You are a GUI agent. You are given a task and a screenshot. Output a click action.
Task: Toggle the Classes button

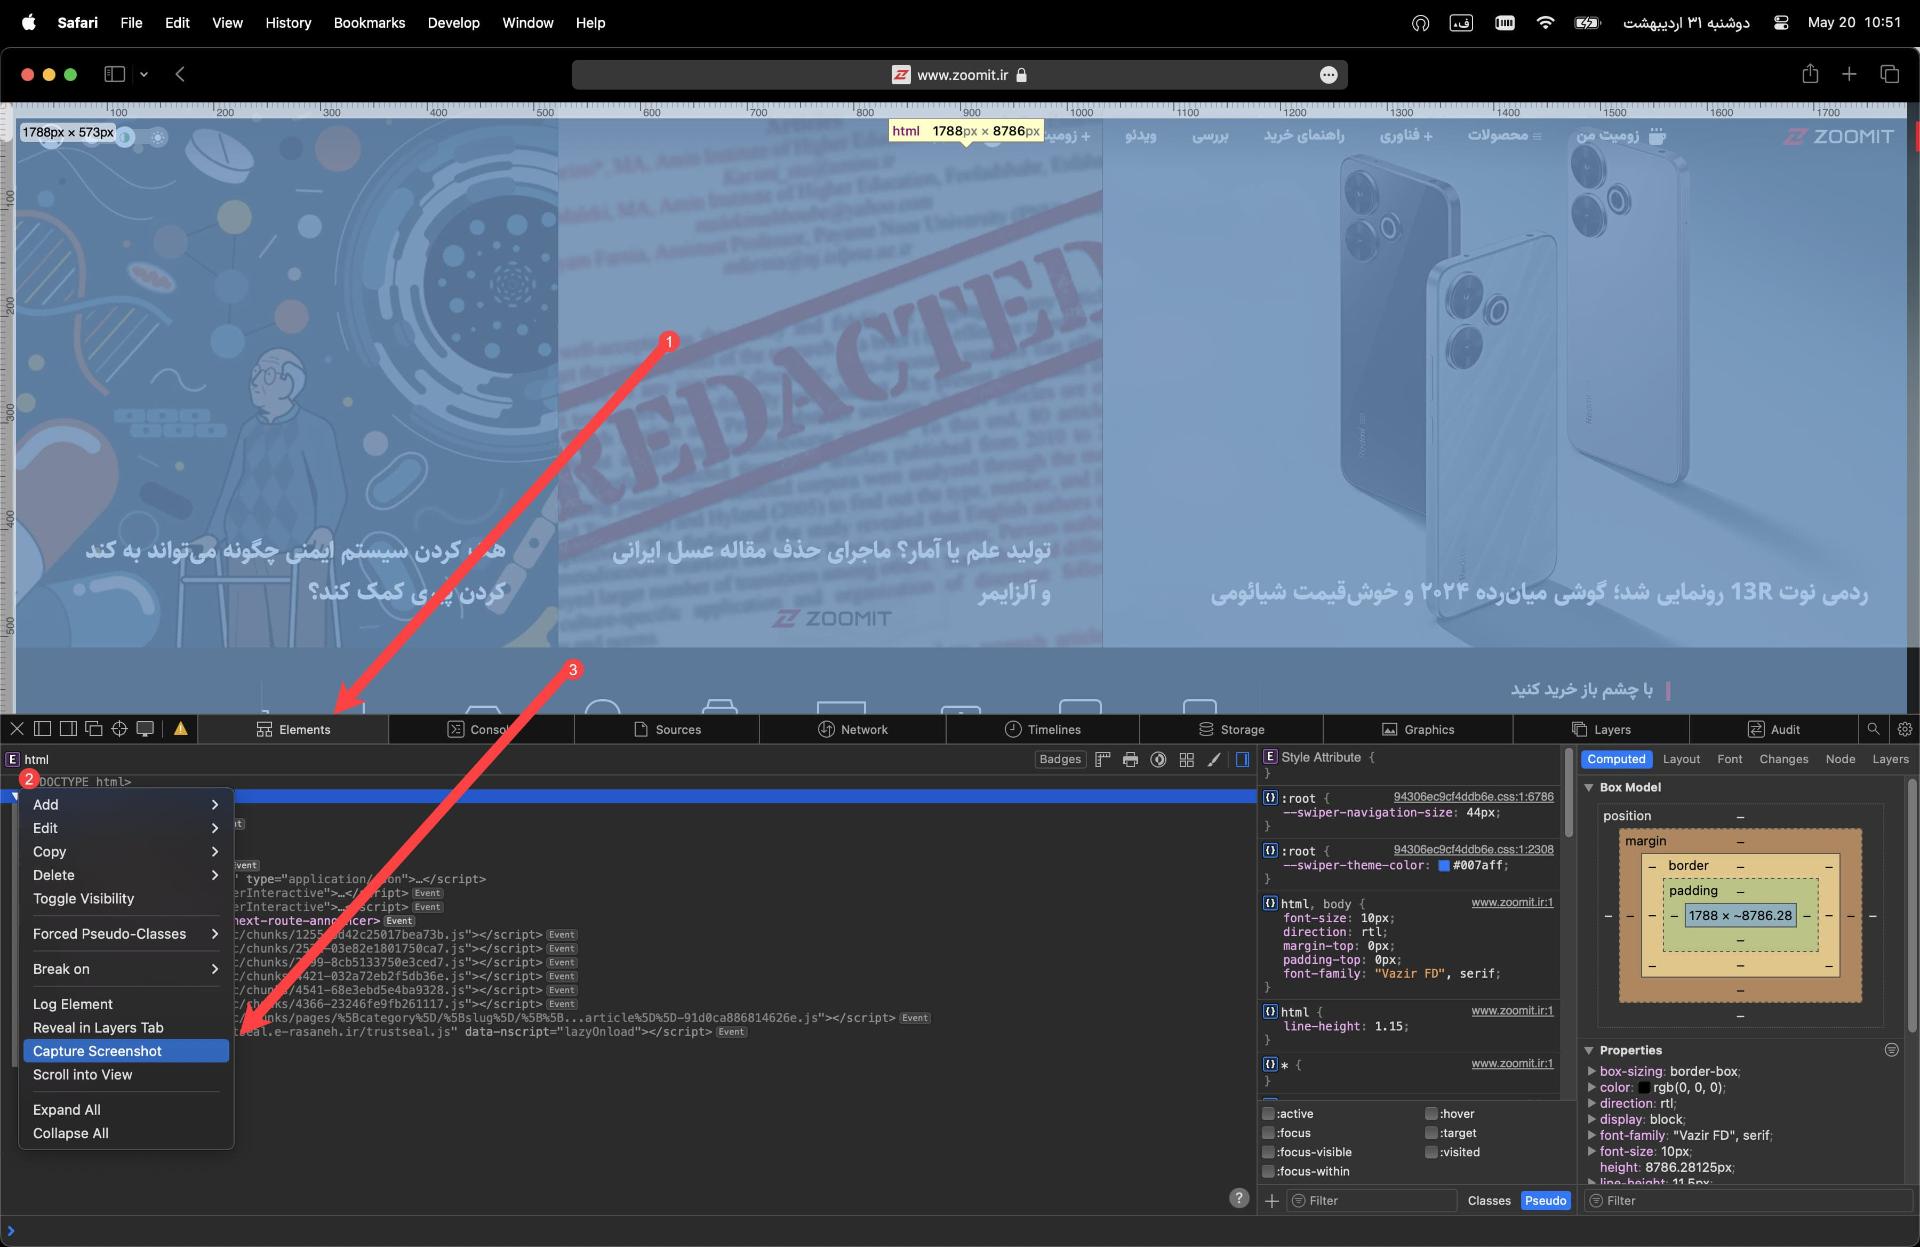(x=1489, y=1201)
